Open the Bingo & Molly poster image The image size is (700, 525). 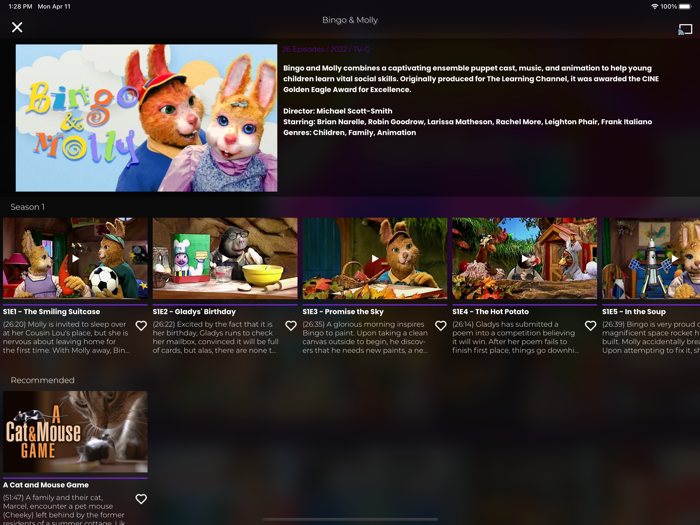[146, 118]
